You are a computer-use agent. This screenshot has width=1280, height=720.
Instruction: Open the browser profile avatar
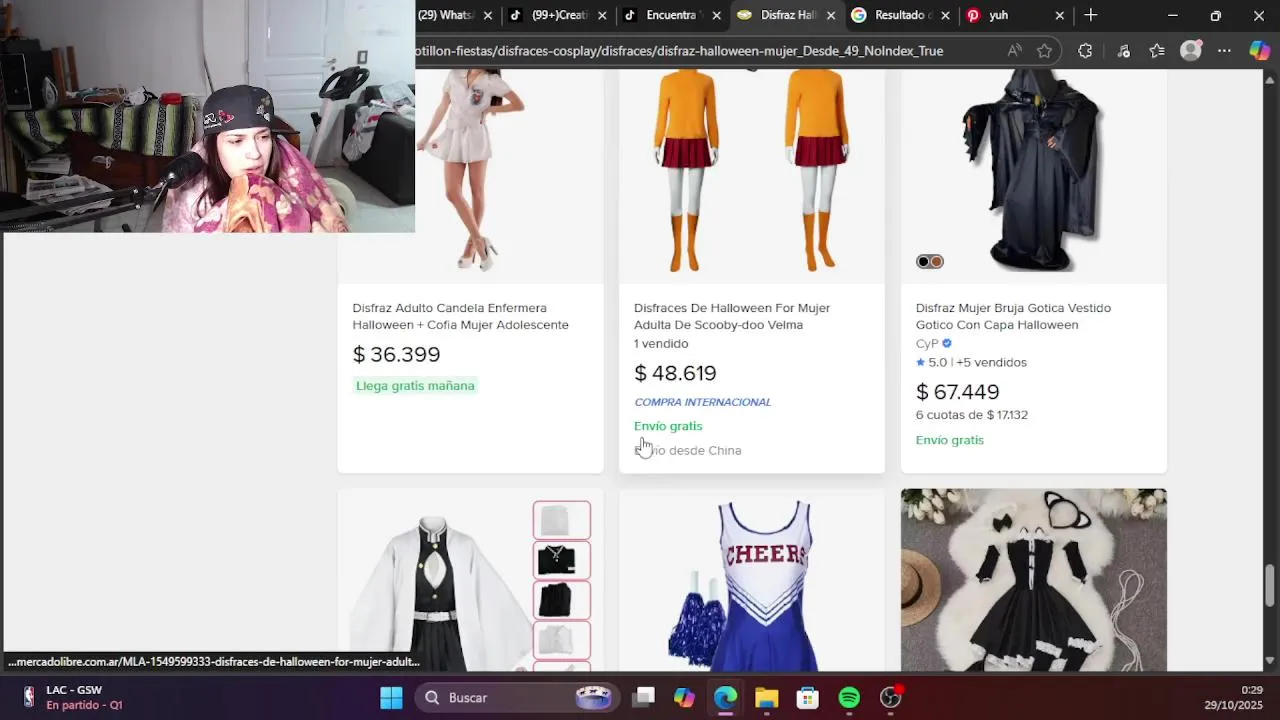click(1191, 51)
